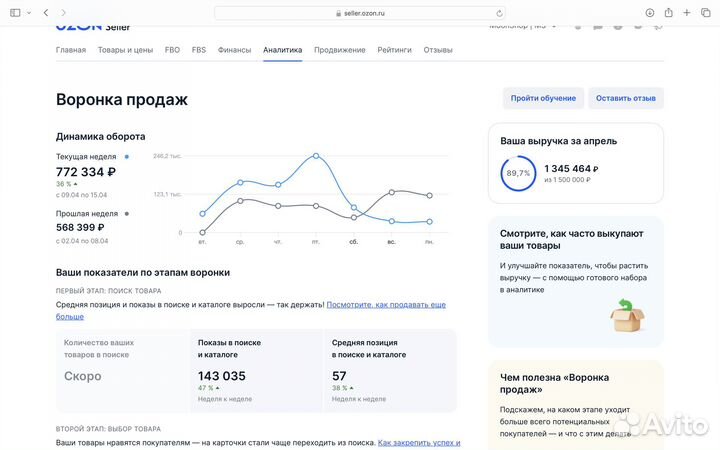The image size is (720, 450).
Task: Click blue data point on ср.
Action: [240, 182]
